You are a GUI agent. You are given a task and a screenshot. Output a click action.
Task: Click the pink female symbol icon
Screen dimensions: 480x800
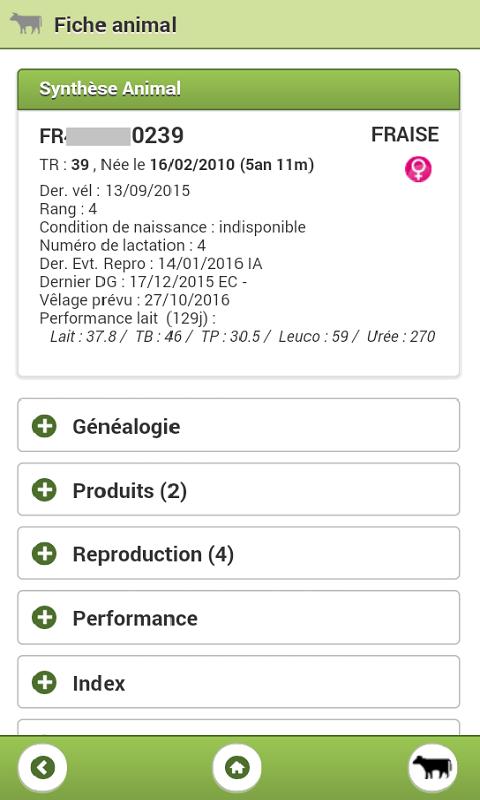pos(418,169)
